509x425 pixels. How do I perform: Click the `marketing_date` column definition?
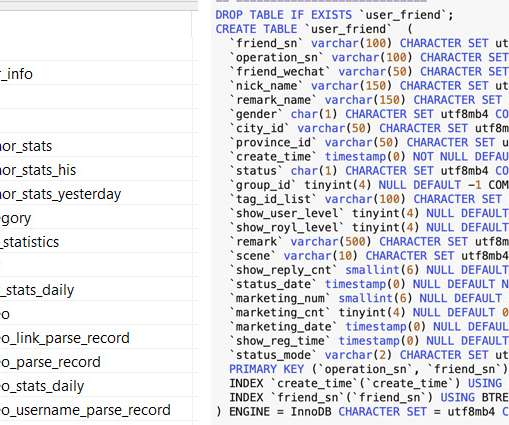[x=369, y=327]
